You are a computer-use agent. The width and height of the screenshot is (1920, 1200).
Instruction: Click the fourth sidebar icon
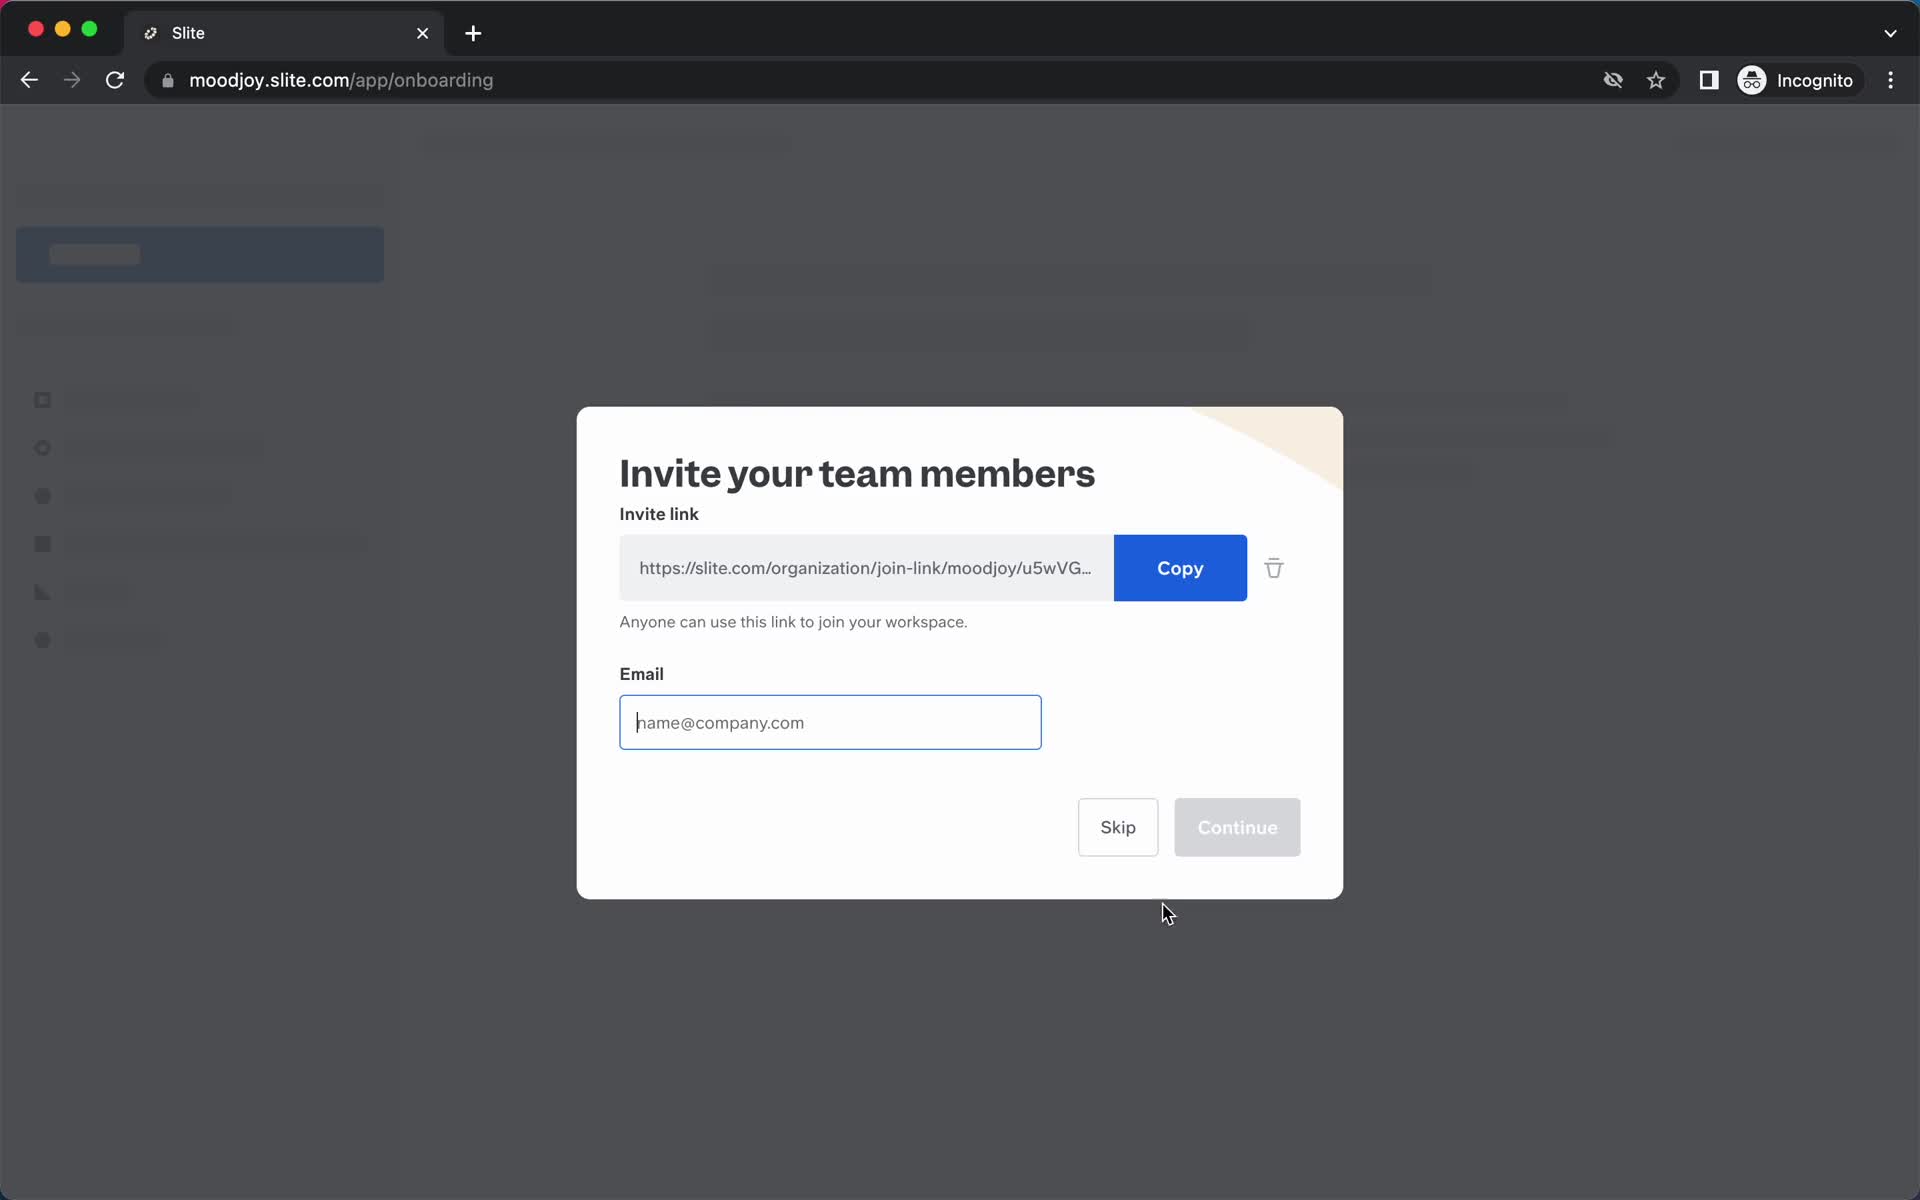(x=41, y=543)
